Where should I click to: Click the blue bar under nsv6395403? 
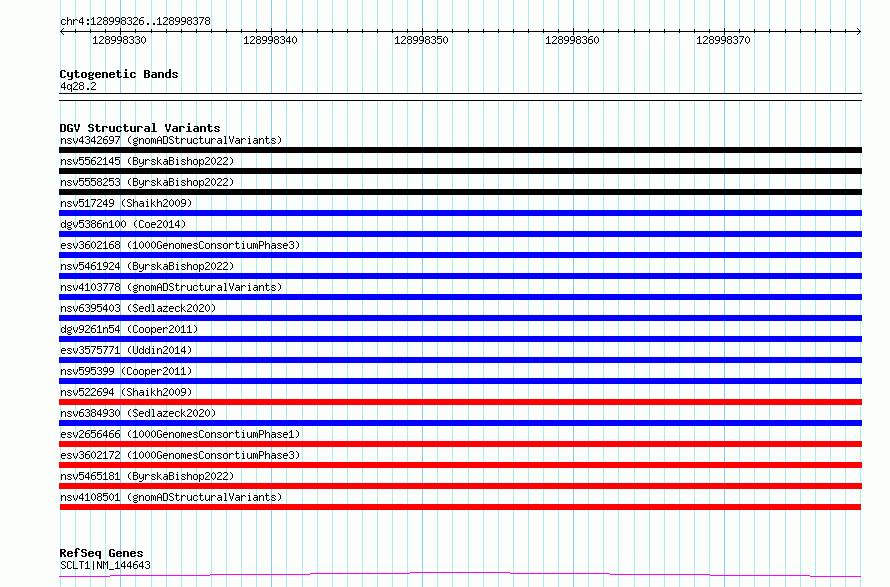click(x=460, y=318)
